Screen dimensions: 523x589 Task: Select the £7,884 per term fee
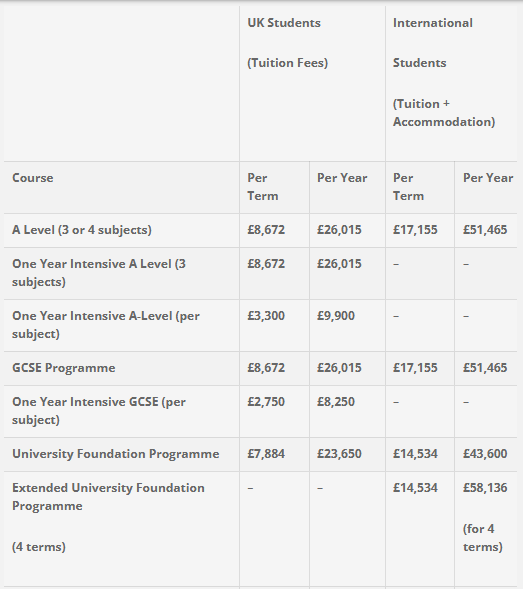coord(266,454)
